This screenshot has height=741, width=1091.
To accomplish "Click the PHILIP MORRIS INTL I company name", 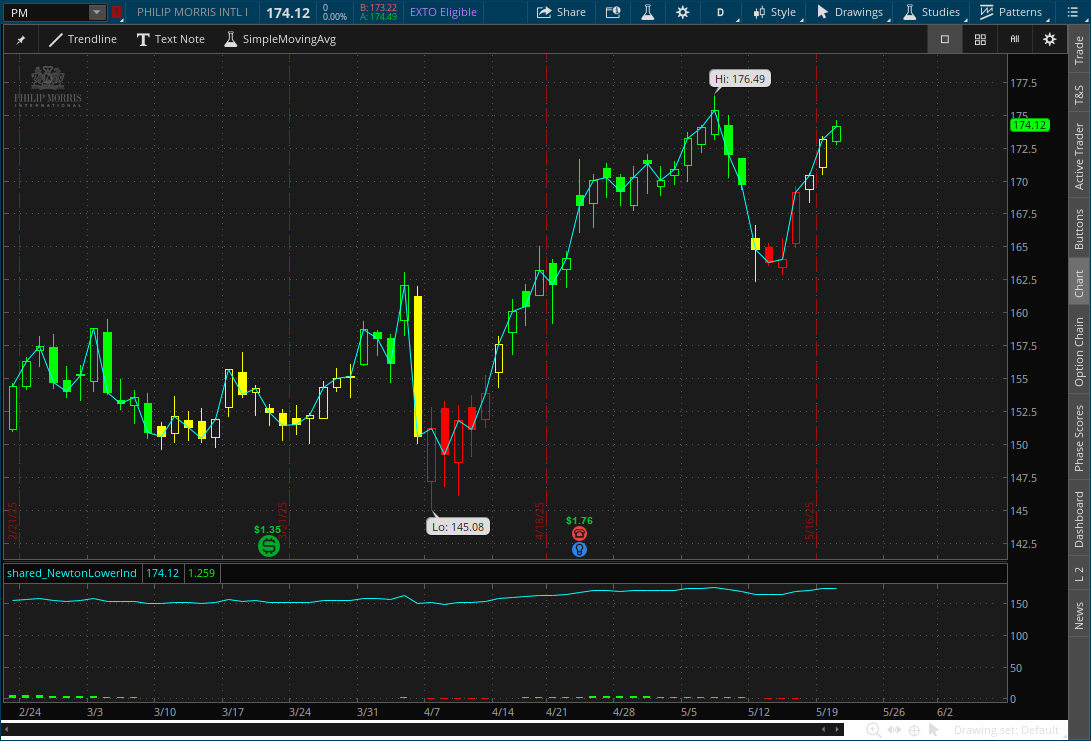I will [192, 13].
